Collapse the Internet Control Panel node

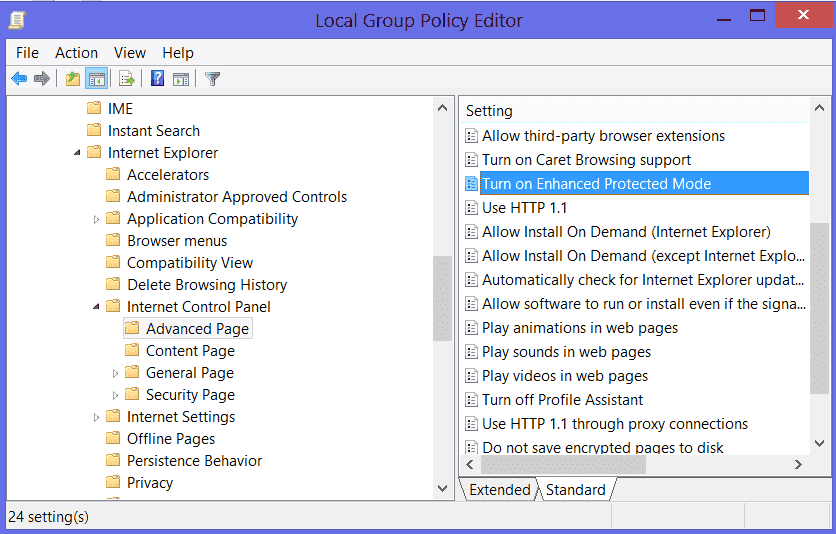(x=96, y=307)
